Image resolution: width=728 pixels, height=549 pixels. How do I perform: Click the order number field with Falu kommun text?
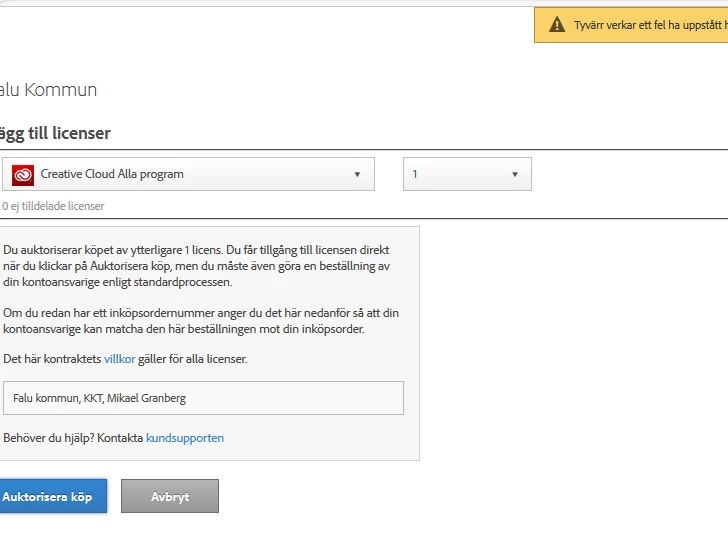point(203,398)
